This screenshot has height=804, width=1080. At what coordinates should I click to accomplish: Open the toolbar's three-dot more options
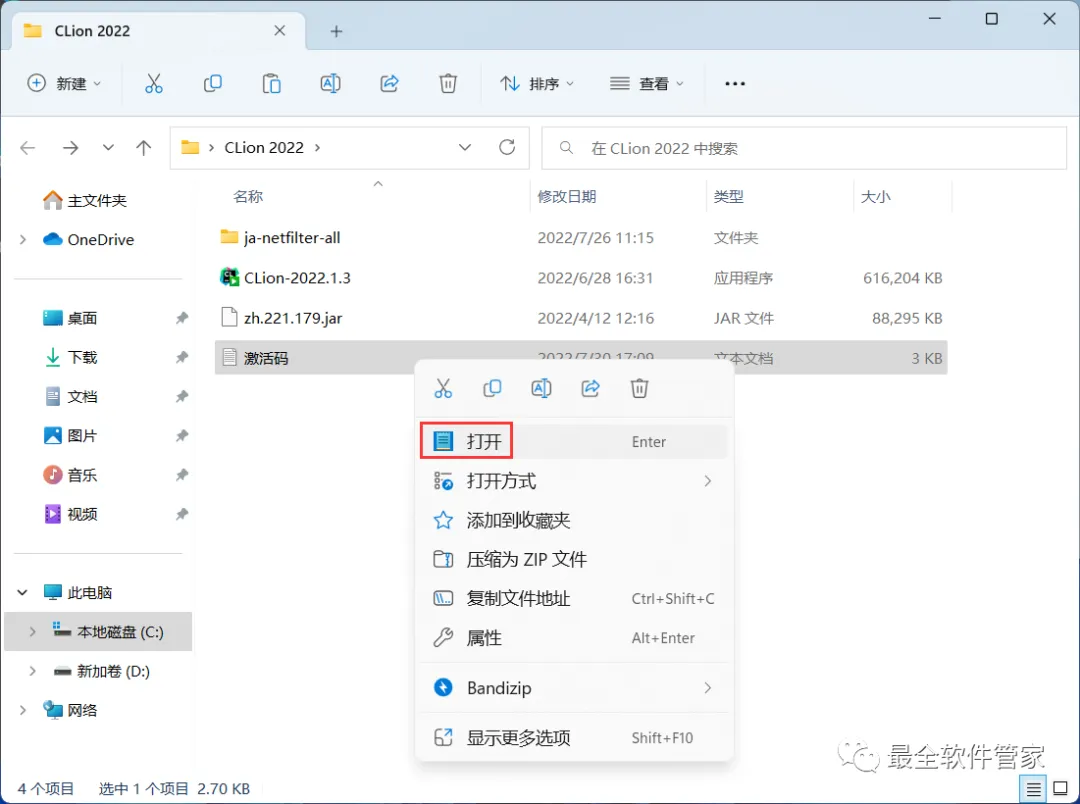(735, 83)
